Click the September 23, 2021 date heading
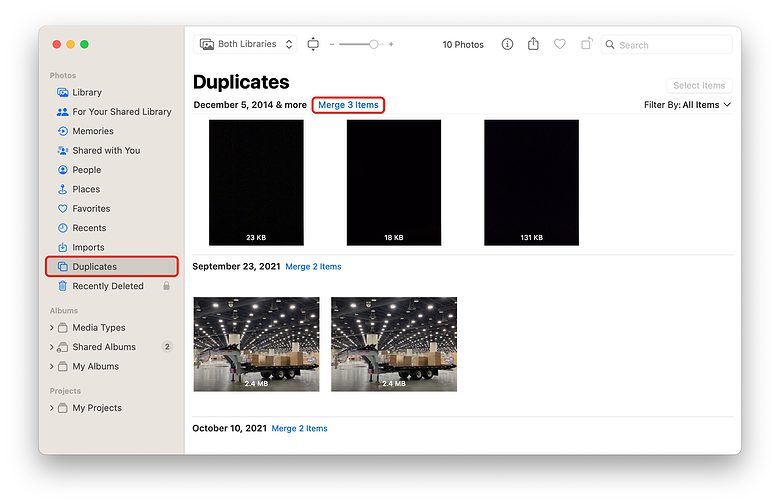The width and height of the screenshot is (780, 504). click(236, 267)
